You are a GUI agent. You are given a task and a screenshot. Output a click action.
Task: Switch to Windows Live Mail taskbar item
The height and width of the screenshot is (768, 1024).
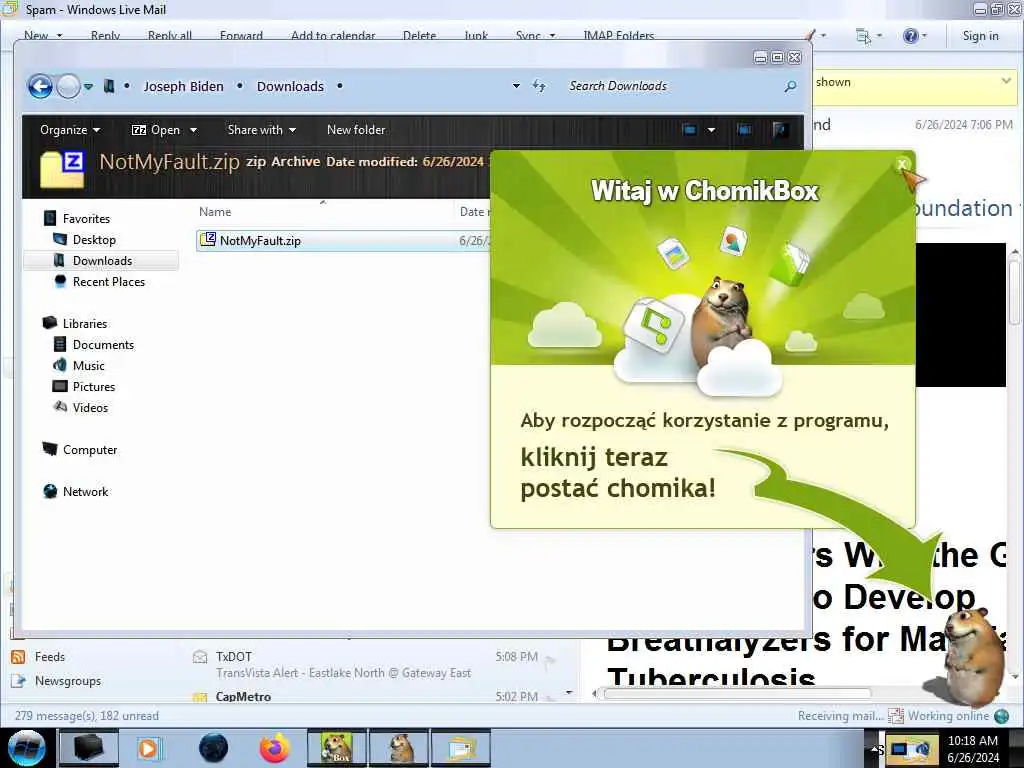tap(461, 748)
